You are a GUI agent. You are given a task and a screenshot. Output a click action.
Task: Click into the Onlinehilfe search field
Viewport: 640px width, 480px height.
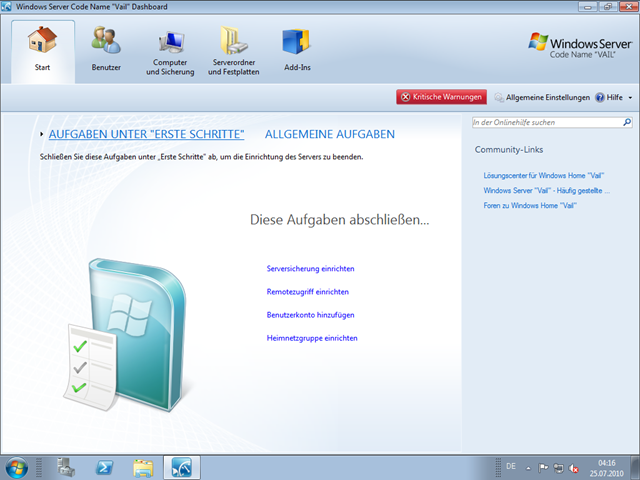pos(547,122)
